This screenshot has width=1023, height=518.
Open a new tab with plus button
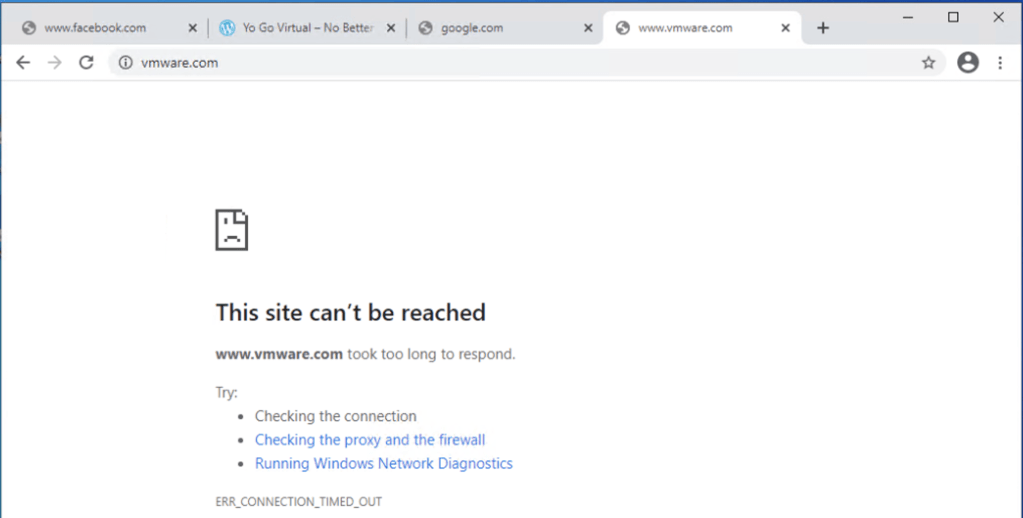(x=823, y=28)
